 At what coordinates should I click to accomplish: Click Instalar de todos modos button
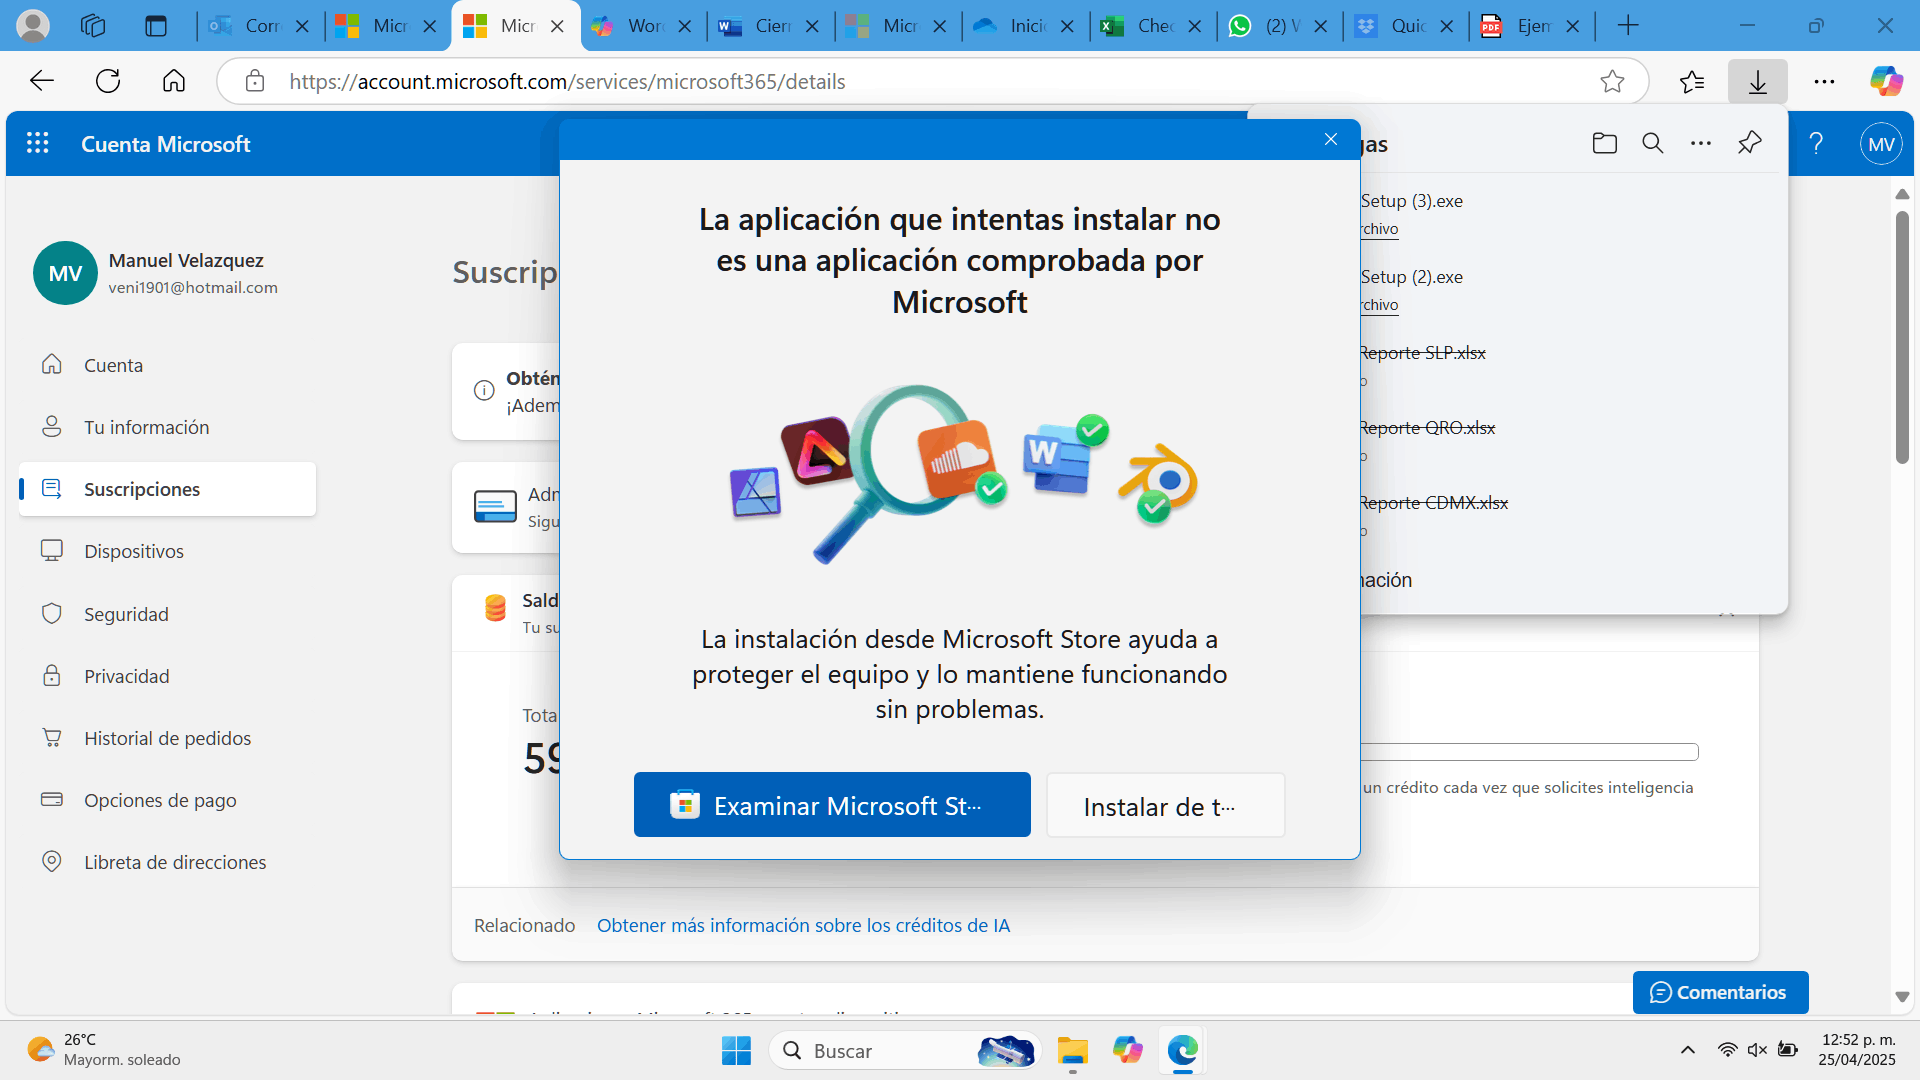[x=1165, y=806]
